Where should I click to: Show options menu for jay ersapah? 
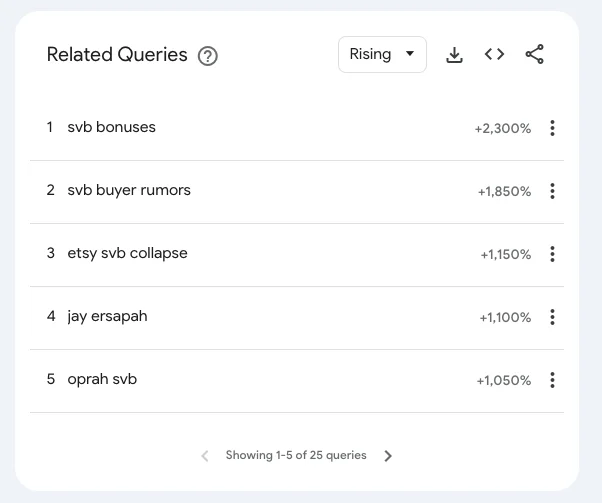click(x=552, y=317)
